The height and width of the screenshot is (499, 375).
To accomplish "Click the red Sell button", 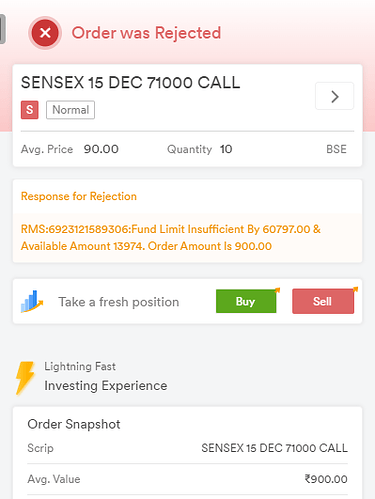I will [323, 301].
